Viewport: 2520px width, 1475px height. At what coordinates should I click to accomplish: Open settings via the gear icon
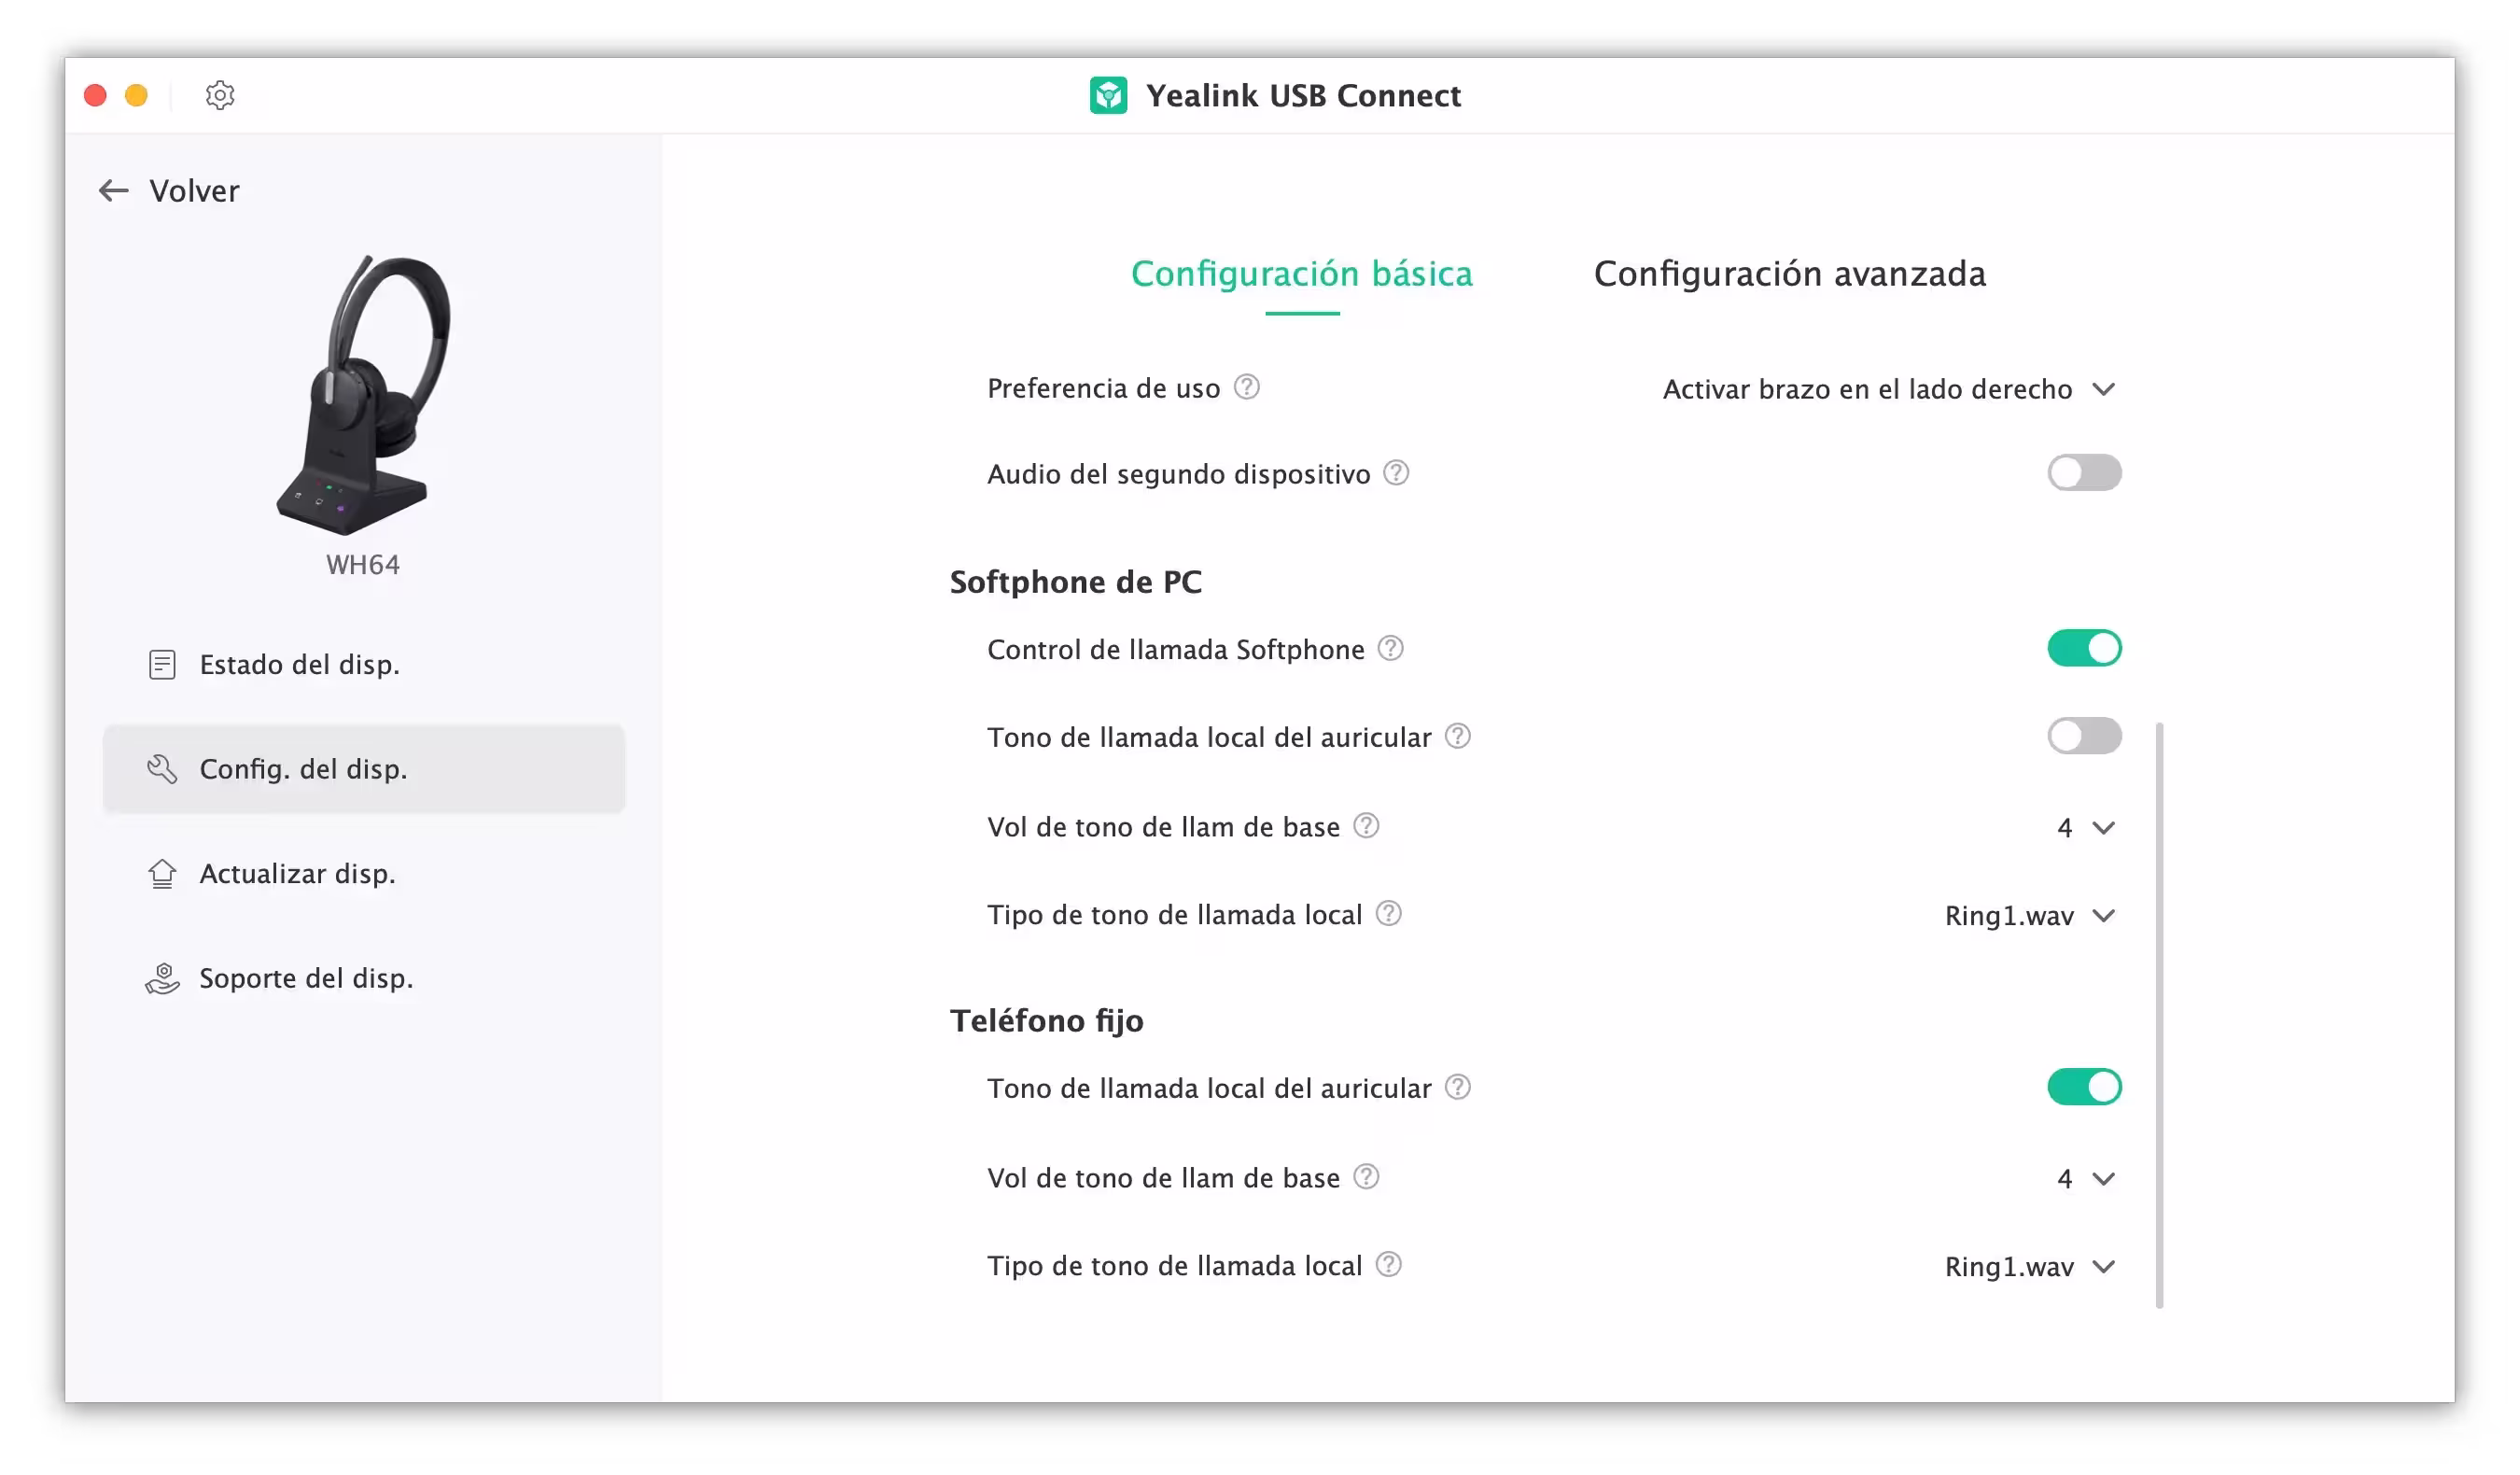point(220,95)
